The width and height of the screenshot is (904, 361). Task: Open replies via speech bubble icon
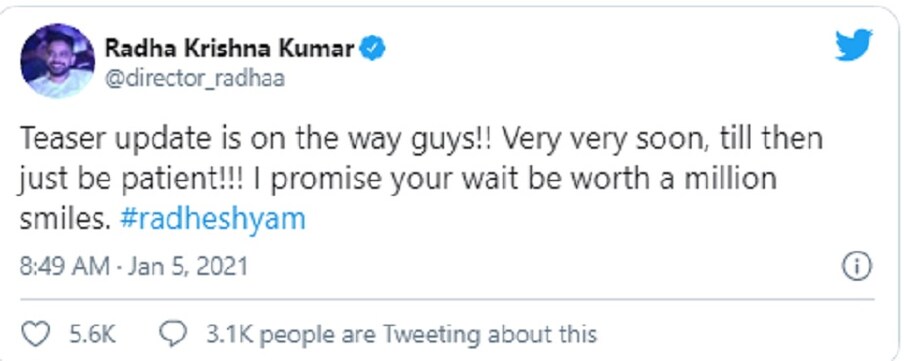tap(173, 333)
